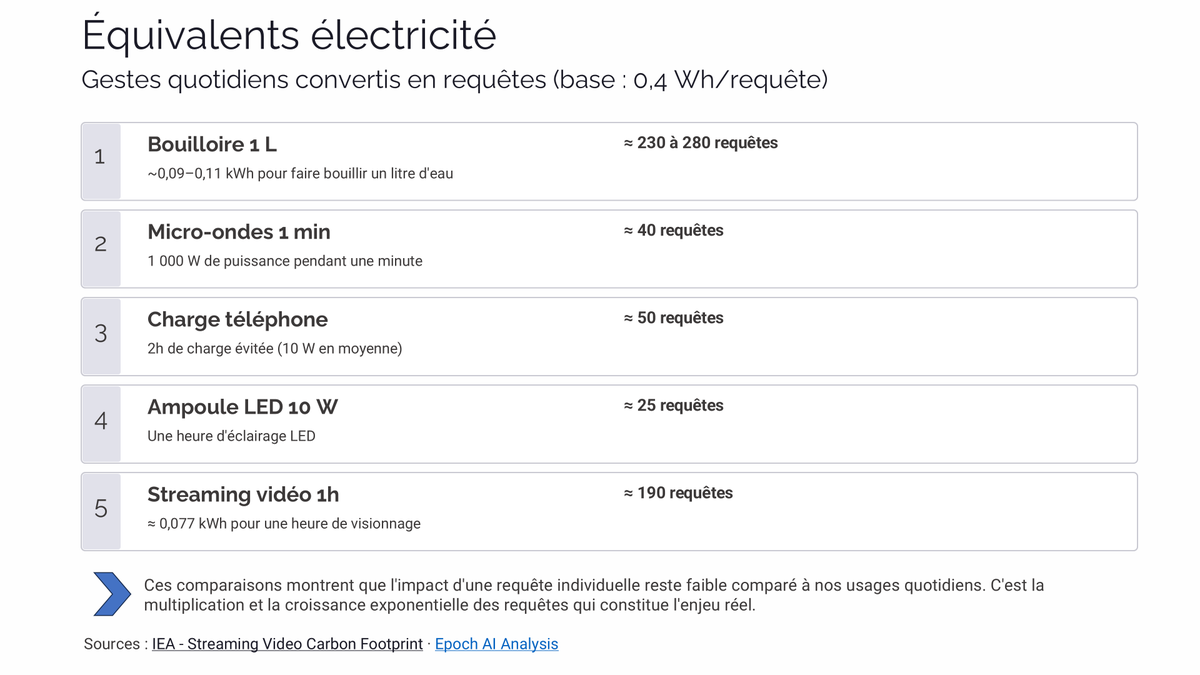Screen dimensions: 1200x675
Task: Click the ≈ 190 requêtes value
Action: coord(678,493)
